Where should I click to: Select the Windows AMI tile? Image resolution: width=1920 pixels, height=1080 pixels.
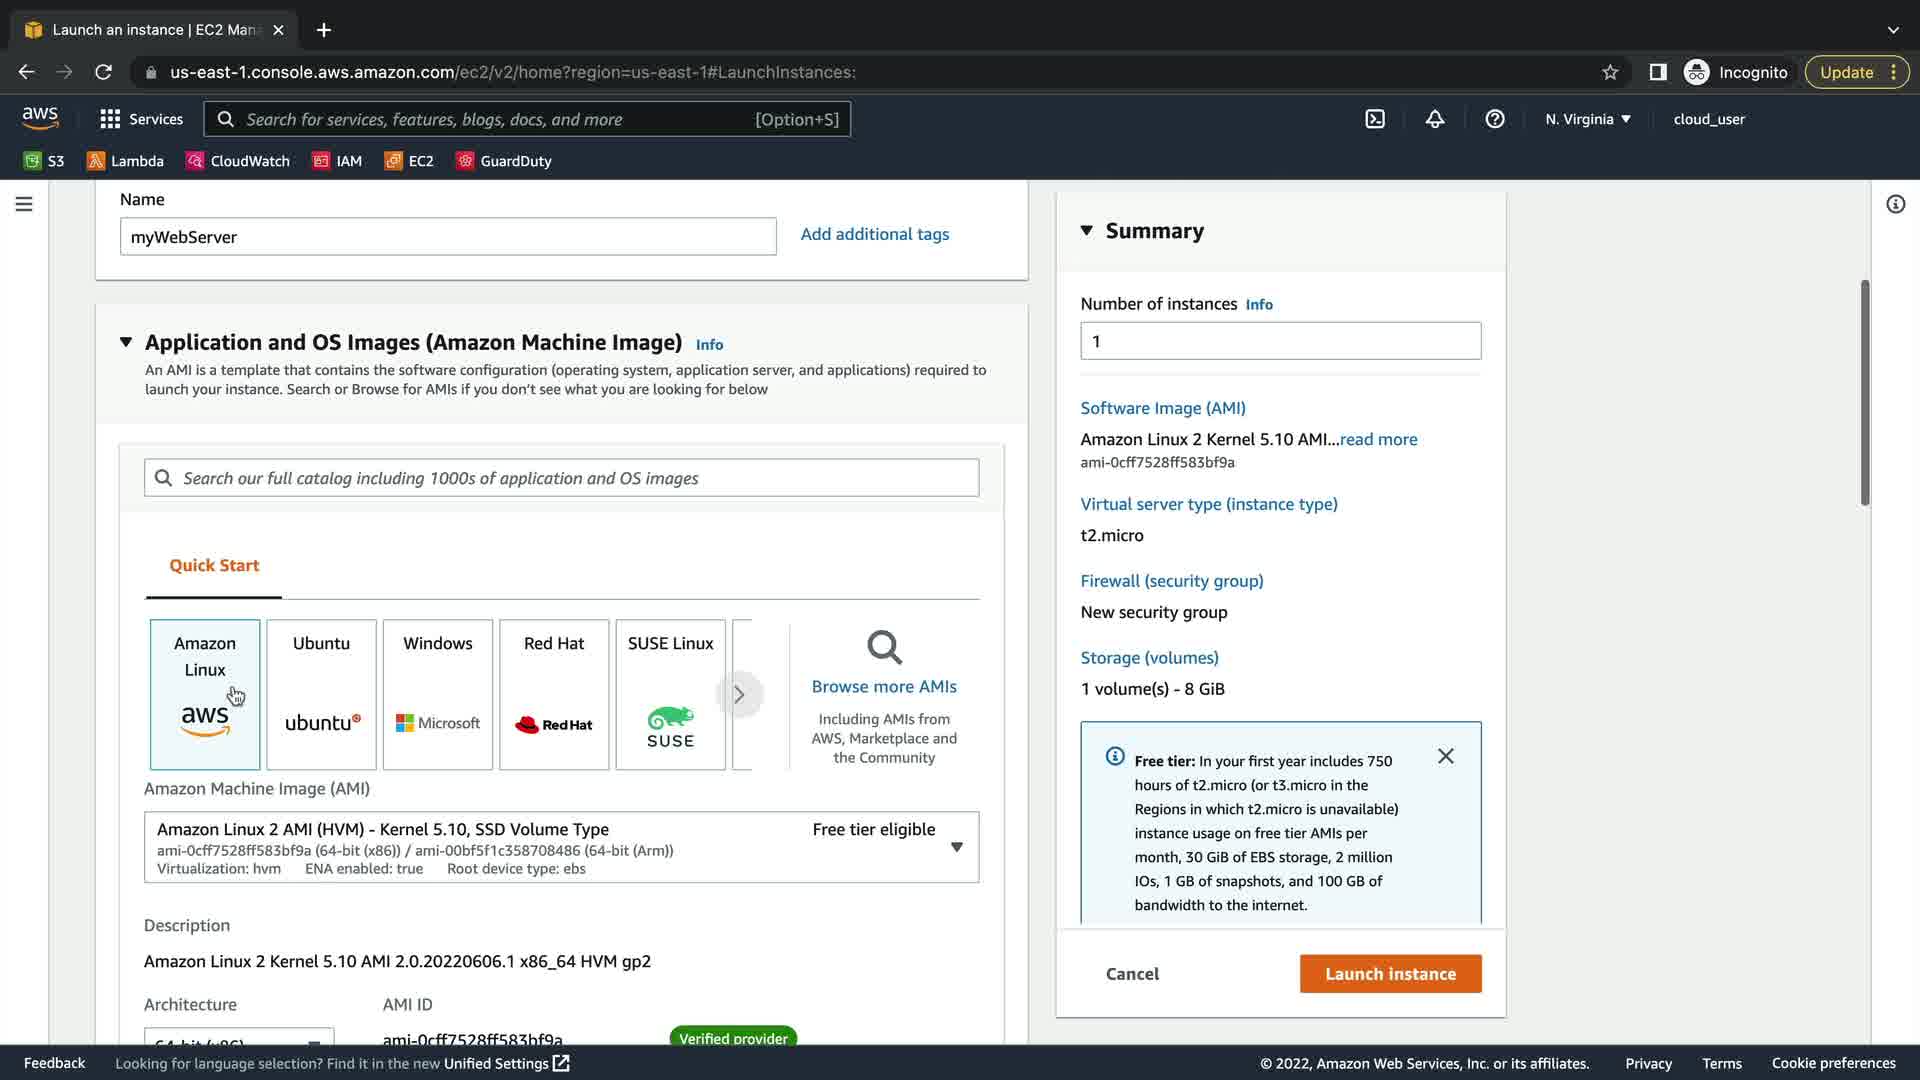click(x=437, y=694)
